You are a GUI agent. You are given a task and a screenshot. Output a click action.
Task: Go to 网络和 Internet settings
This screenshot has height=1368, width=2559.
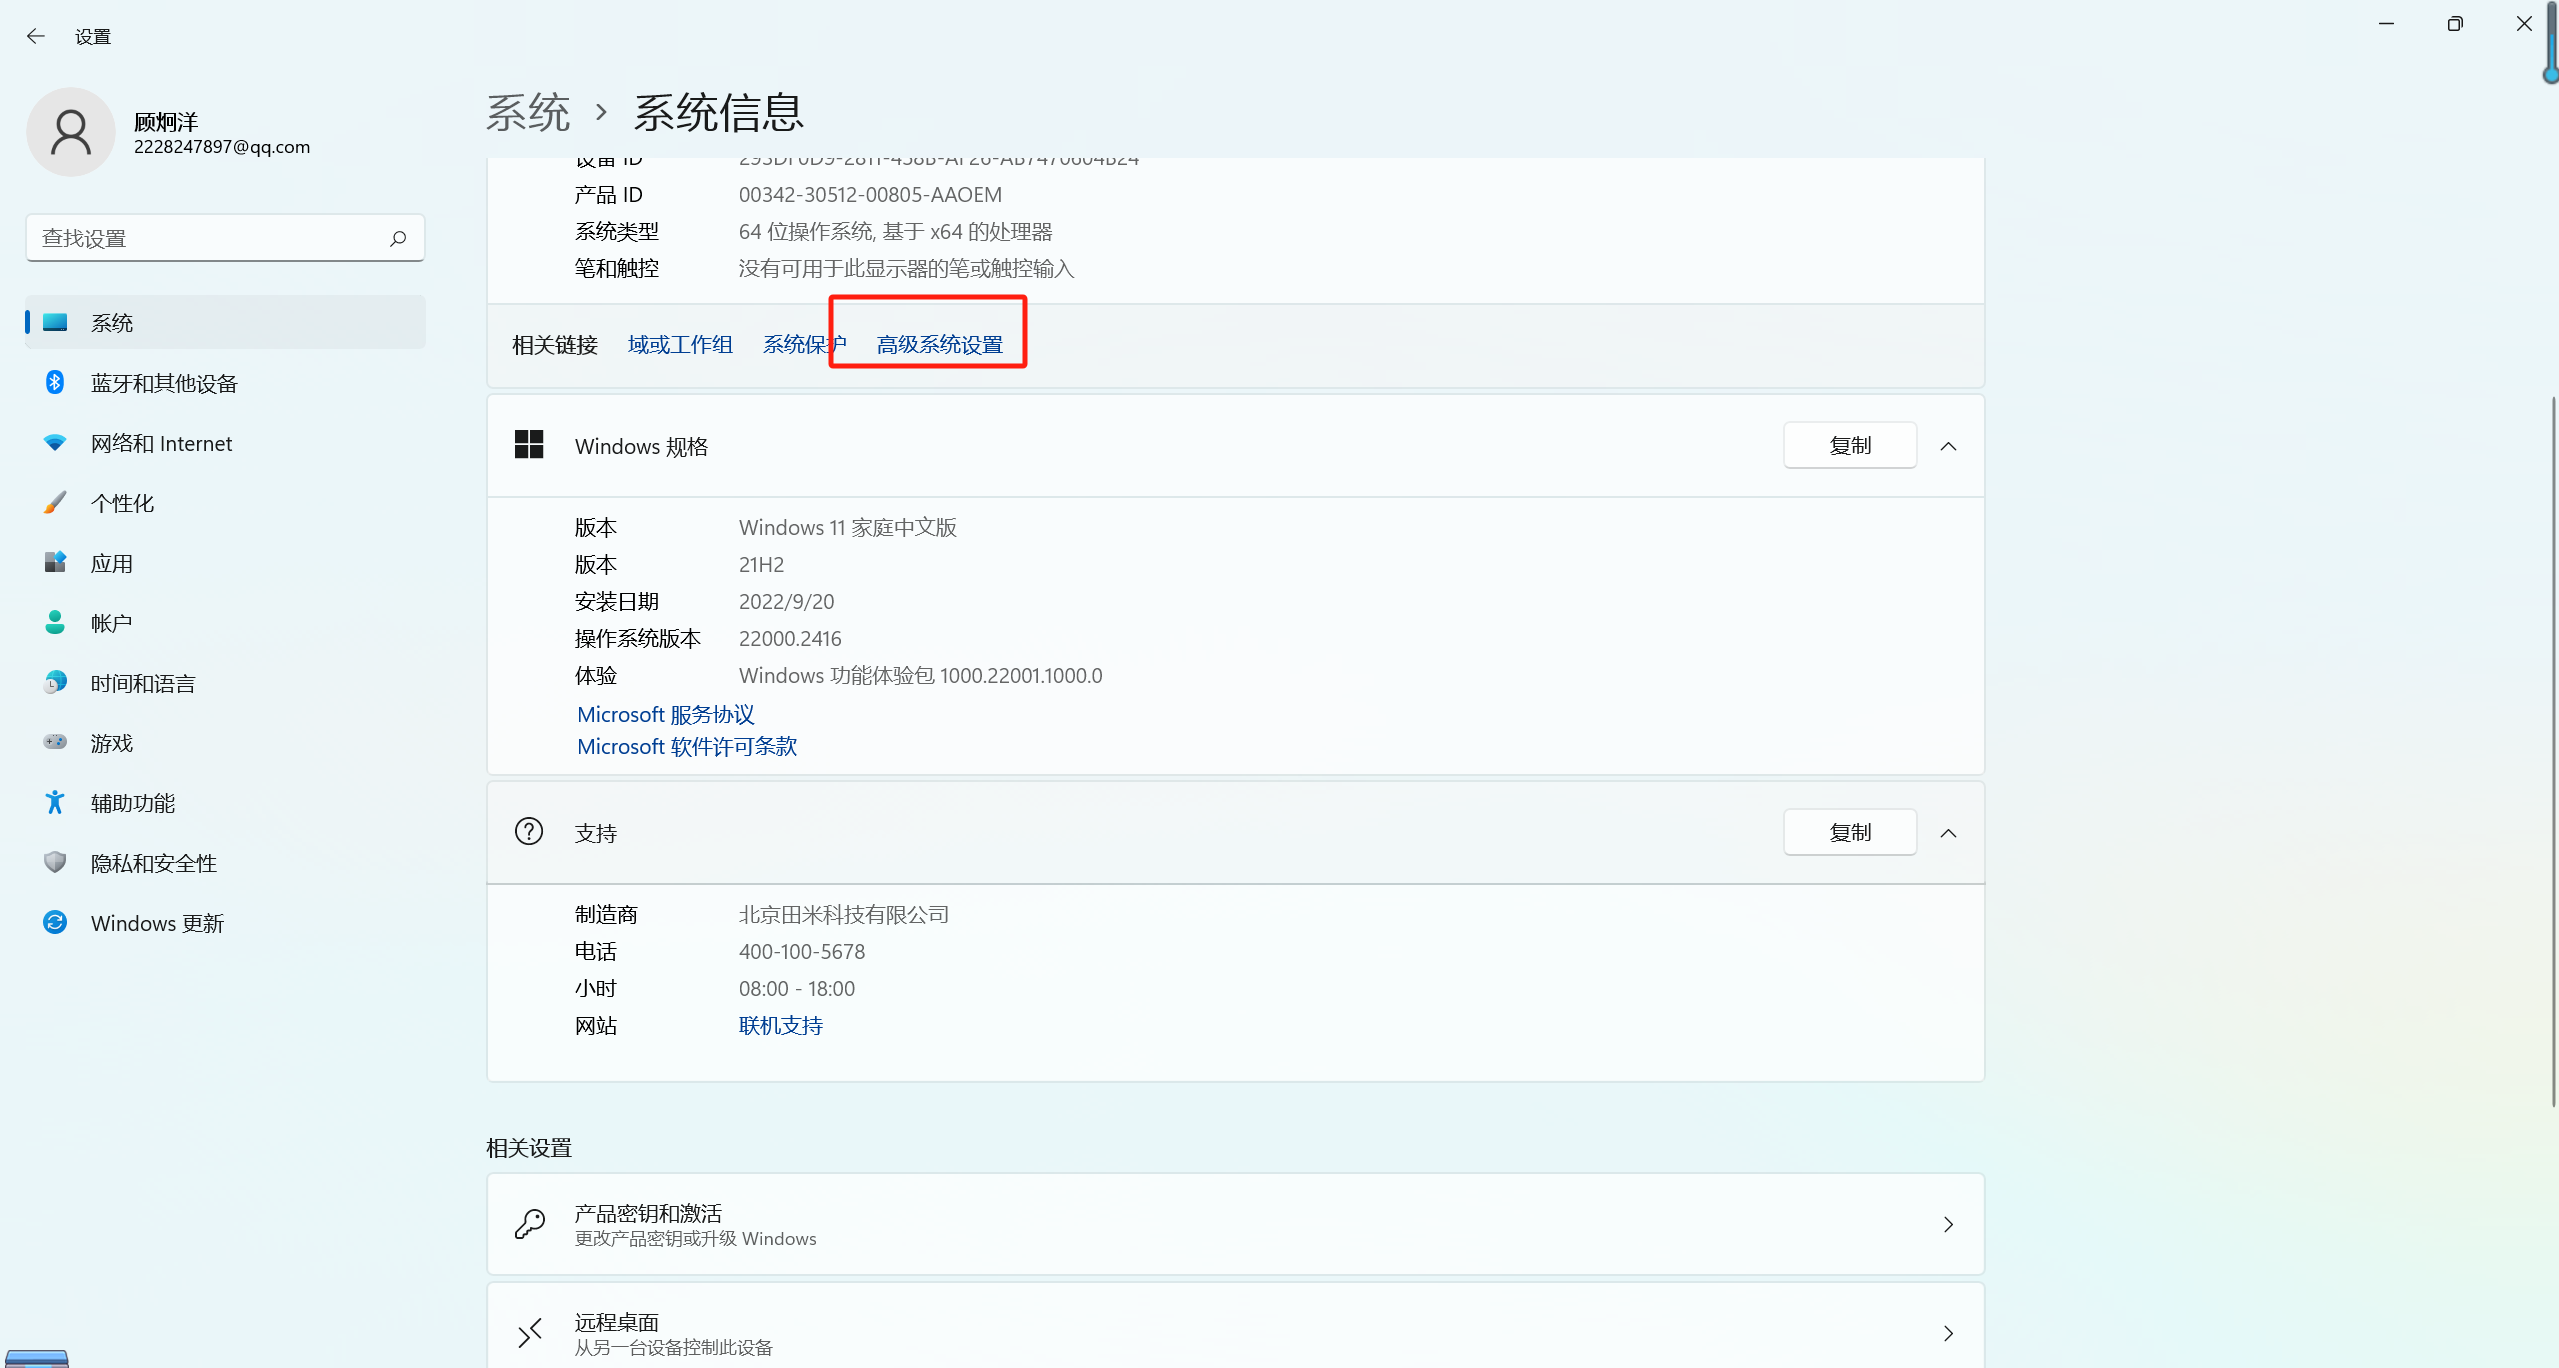pyautogui.click(x=226, y=443)
